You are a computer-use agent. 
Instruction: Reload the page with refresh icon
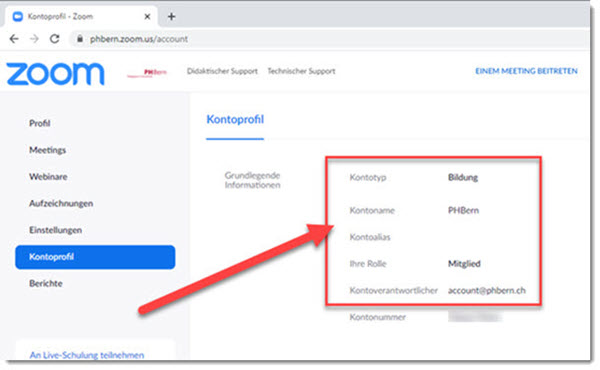(55, 39)
